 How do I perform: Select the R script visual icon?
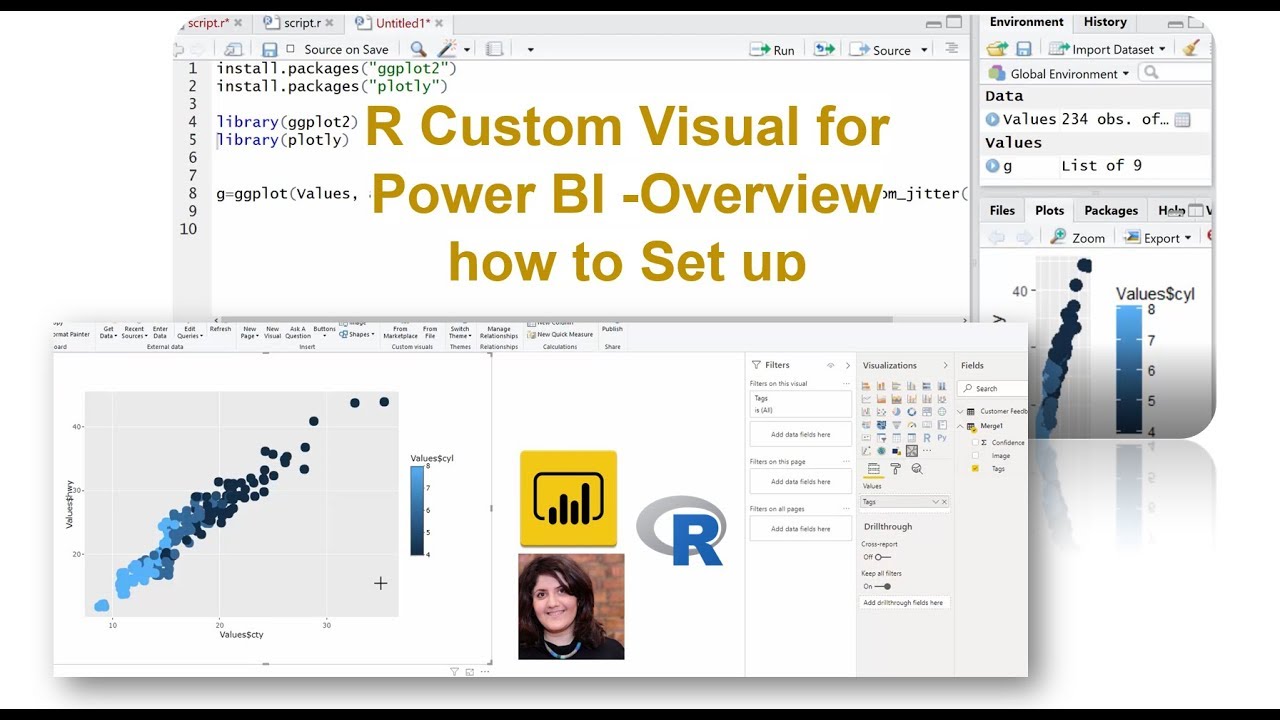click(927, 438)
